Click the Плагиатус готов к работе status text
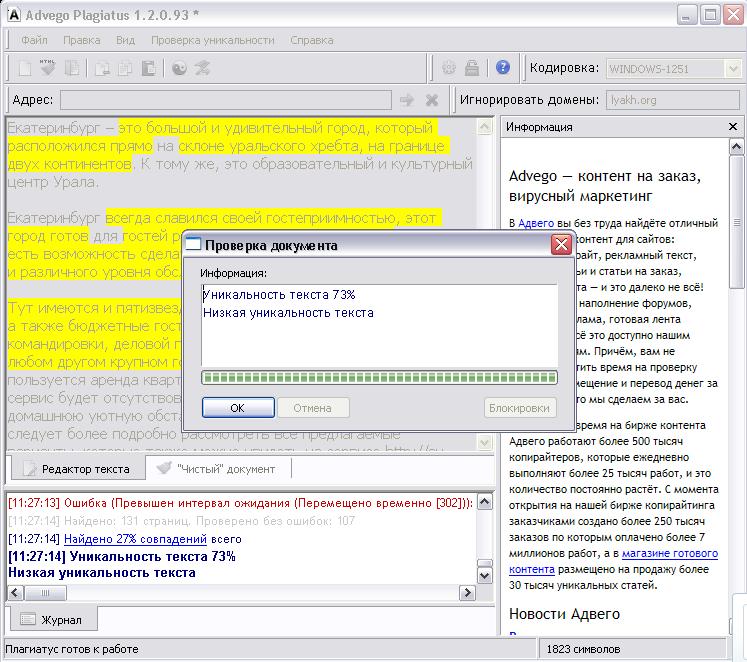Image resolution: width=747 pixels, height=662 pixels. [x=71, y=649]
